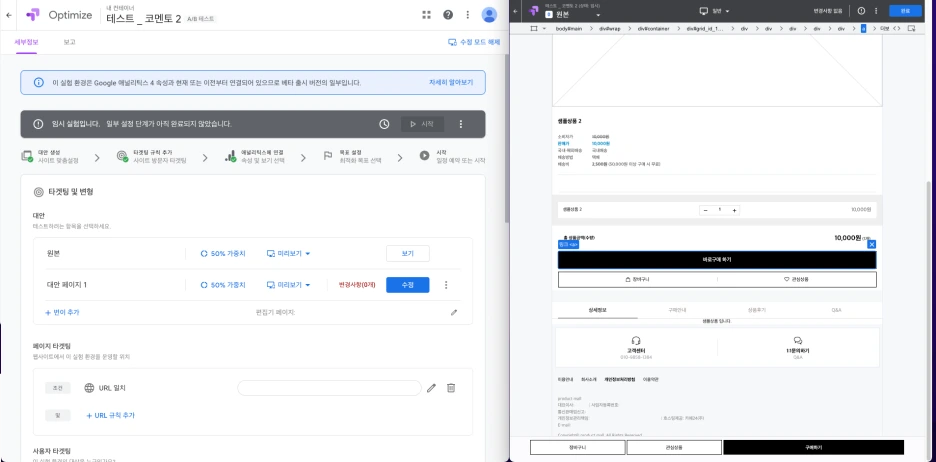
Task: Select the 타겟팅 규칙 추가 step
Action: point(152,156)
